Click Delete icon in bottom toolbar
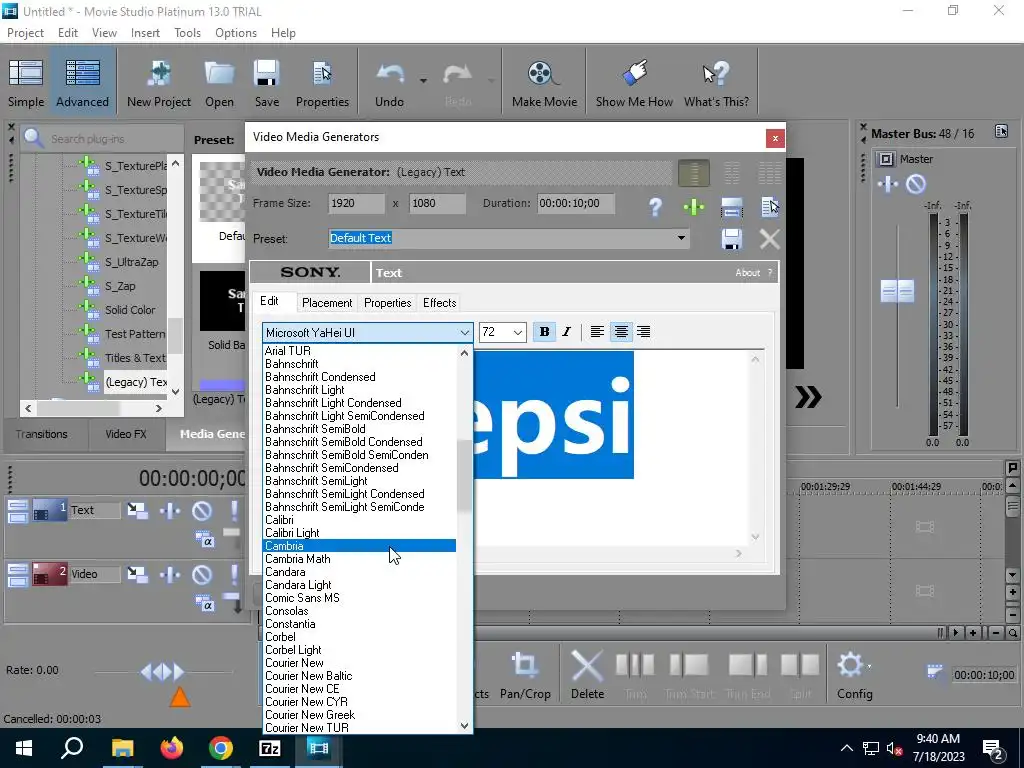The height and width of the screenshot is (768, 1024). (587, 677)
